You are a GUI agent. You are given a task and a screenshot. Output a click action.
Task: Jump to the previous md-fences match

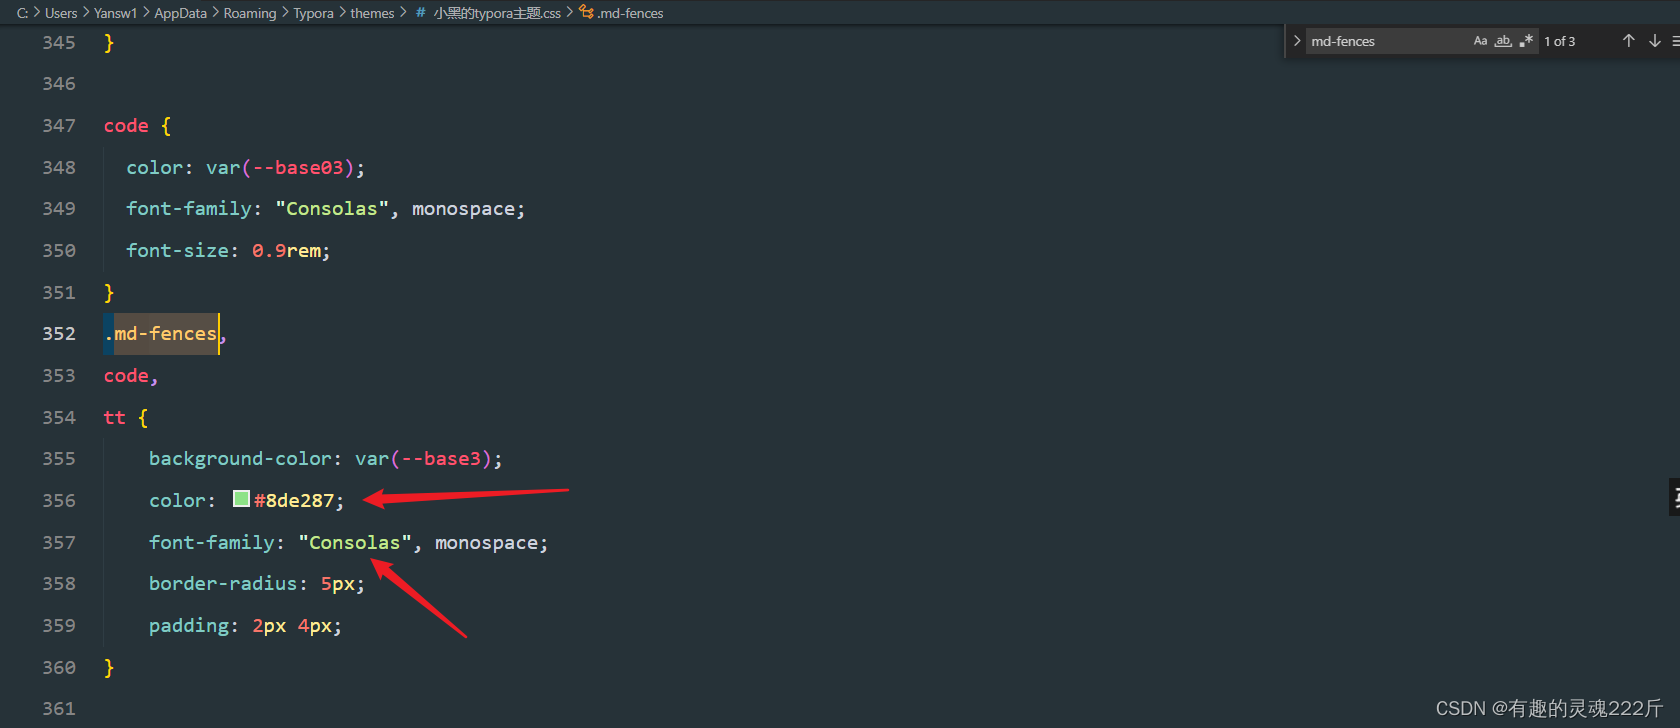pos(1629,40)
